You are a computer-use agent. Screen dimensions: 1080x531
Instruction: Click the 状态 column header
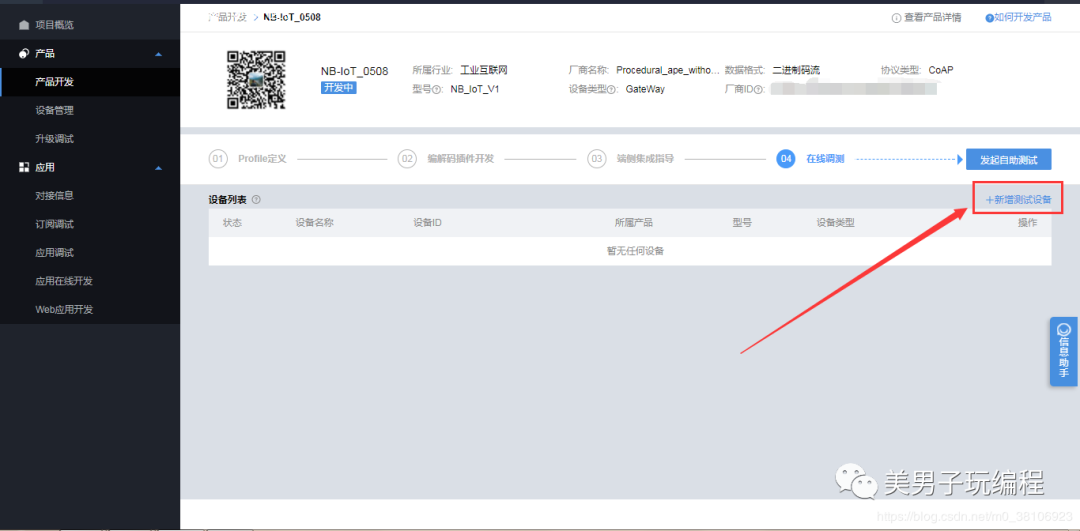tap(232, 223)
